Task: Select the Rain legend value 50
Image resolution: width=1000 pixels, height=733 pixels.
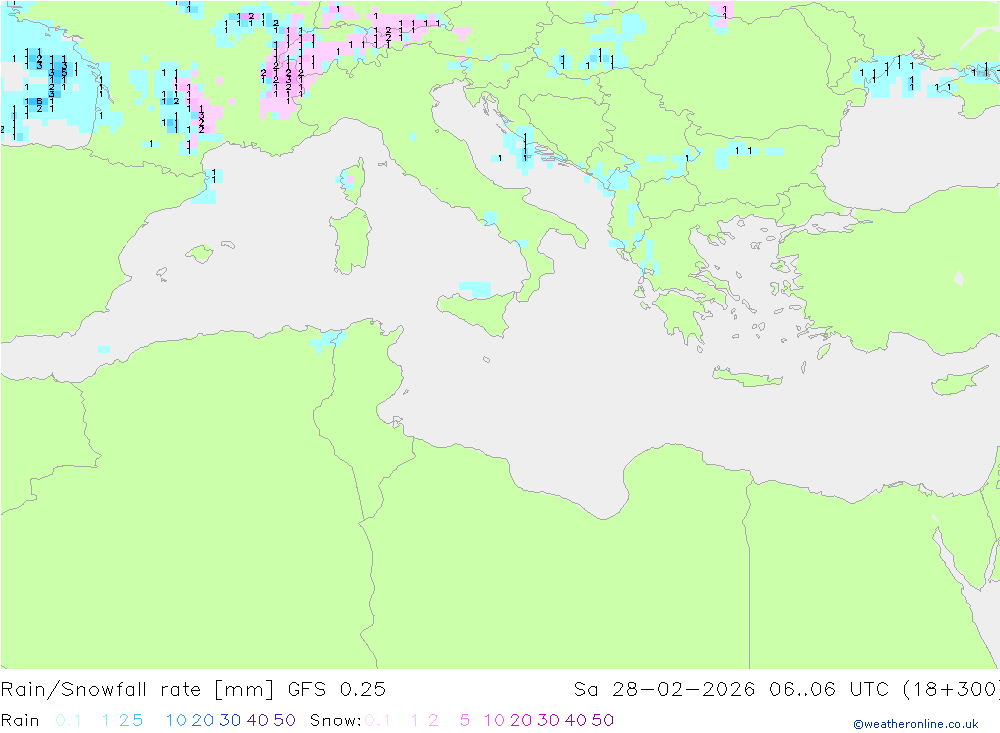Action: [x=284, y=720]
